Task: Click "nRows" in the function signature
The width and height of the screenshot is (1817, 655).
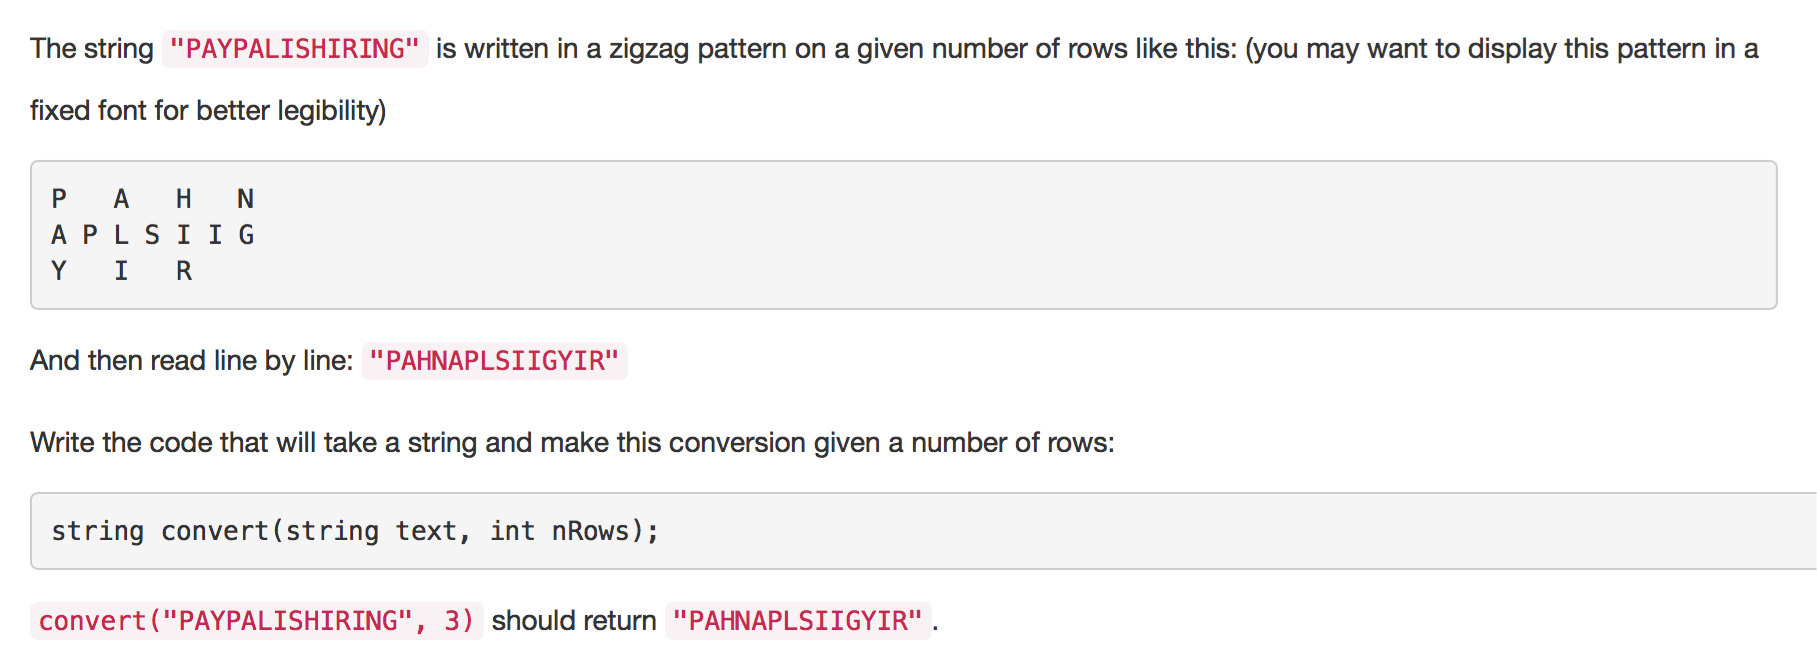Action: click(590, 531)
